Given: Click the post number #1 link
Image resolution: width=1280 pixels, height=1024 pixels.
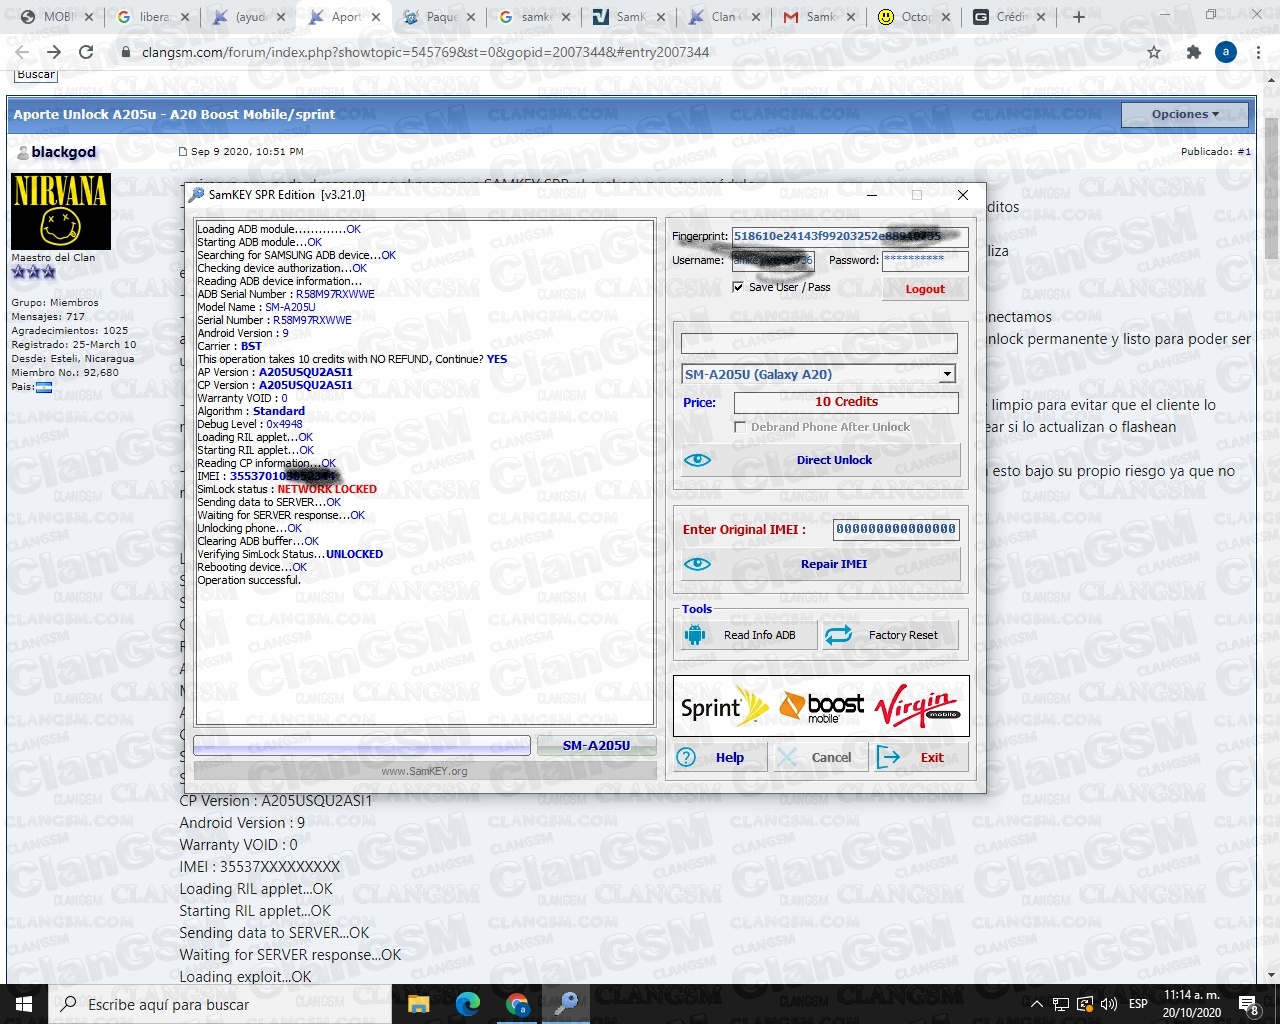Looking at the screenshot, I should point(1244,152).
